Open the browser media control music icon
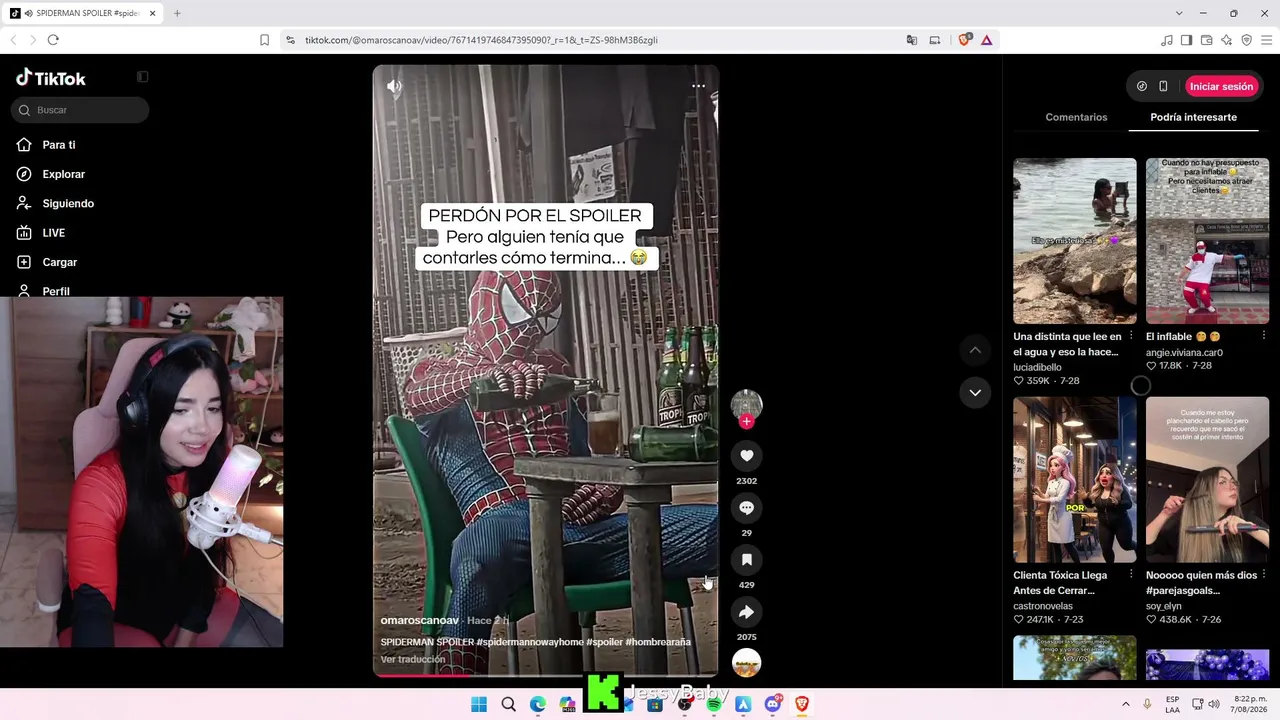Screen dimensions: 1280x720 coord(1167,40)
